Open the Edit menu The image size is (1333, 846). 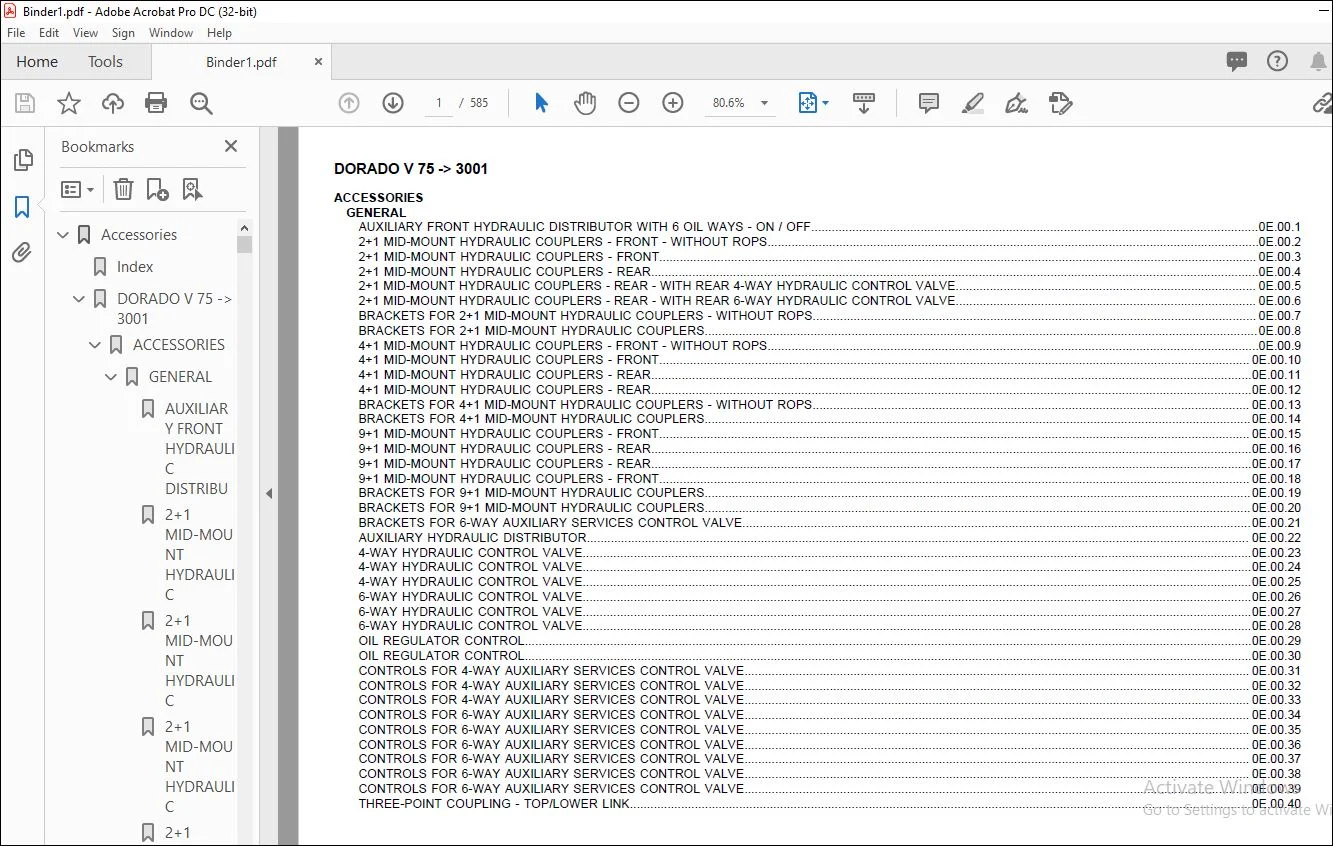(x=49, y=33)
